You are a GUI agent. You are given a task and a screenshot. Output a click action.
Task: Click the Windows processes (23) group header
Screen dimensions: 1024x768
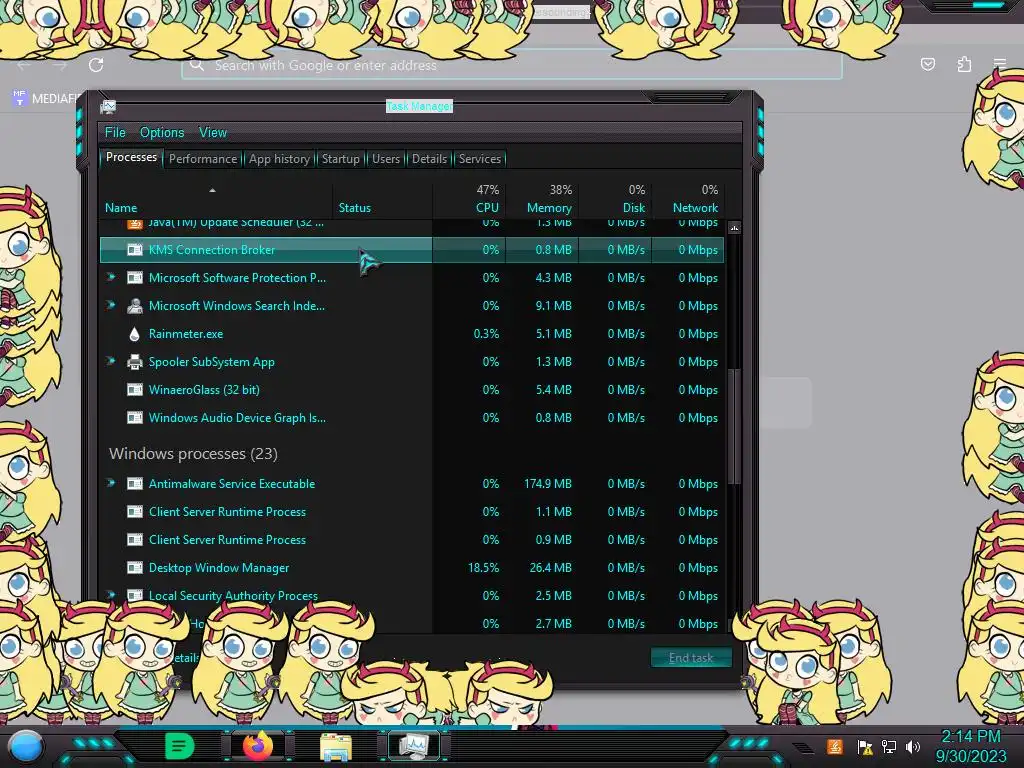pos(193,454)
